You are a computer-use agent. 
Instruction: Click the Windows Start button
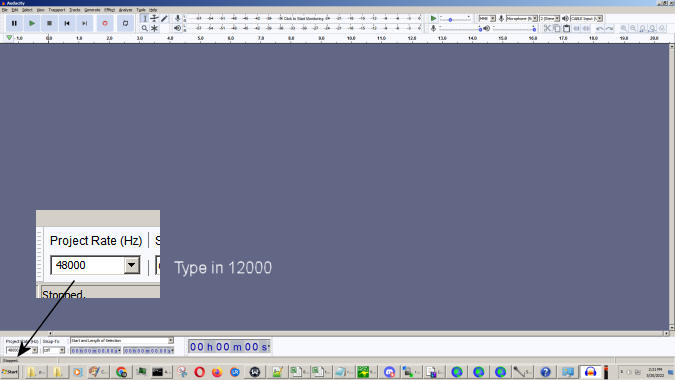click(10, 371)
